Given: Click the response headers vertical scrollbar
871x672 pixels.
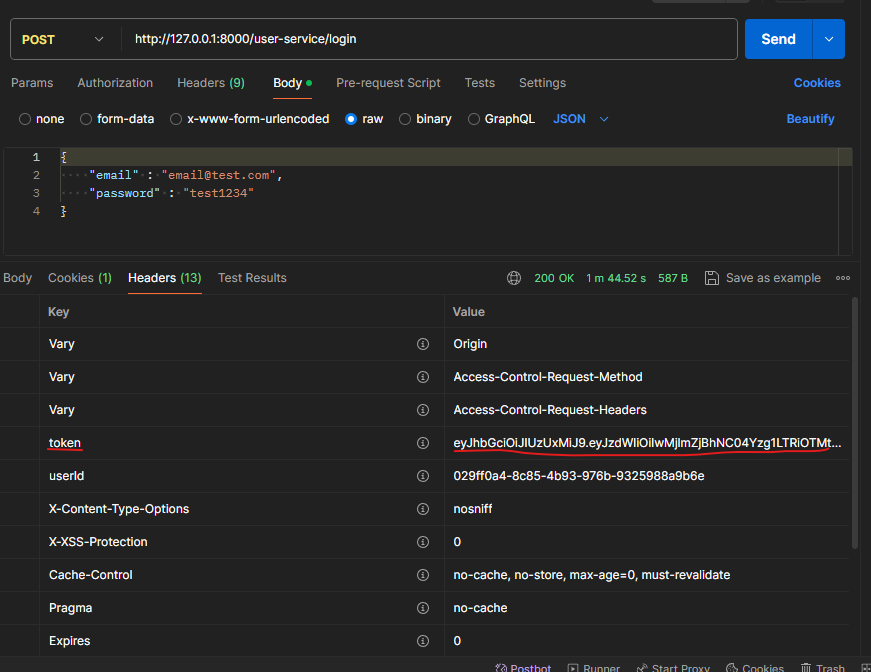Looking at the screenshot, I should [x=854, y=420].
